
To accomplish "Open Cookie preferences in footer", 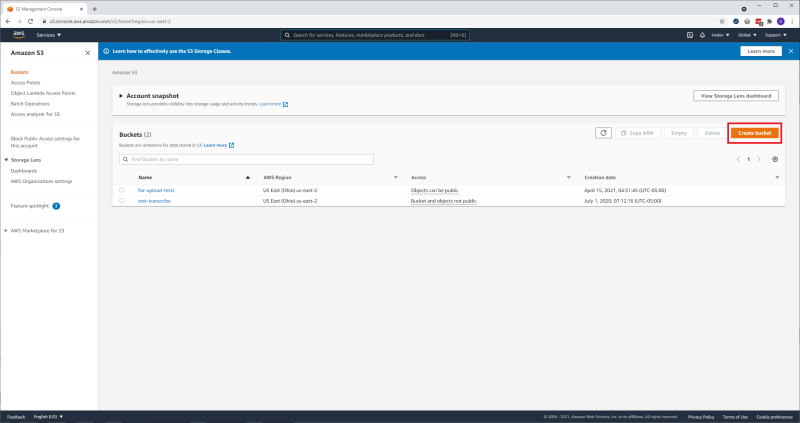I will 774,417.
